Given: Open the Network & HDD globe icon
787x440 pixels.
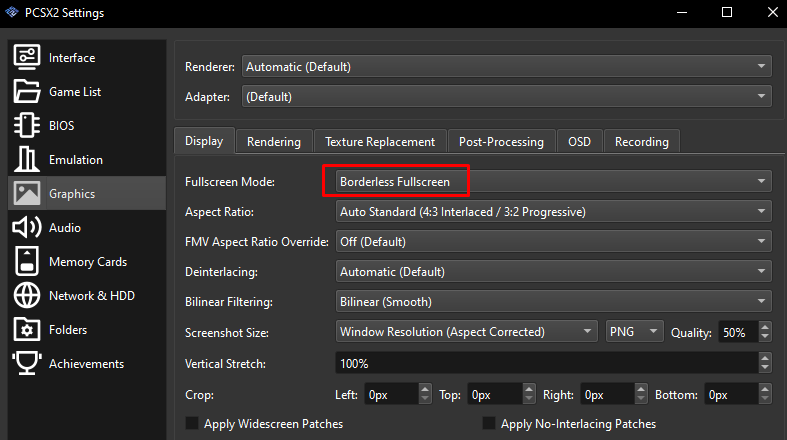Looking at the screenshot, I should pyautogui.click(x=26, y=296).
